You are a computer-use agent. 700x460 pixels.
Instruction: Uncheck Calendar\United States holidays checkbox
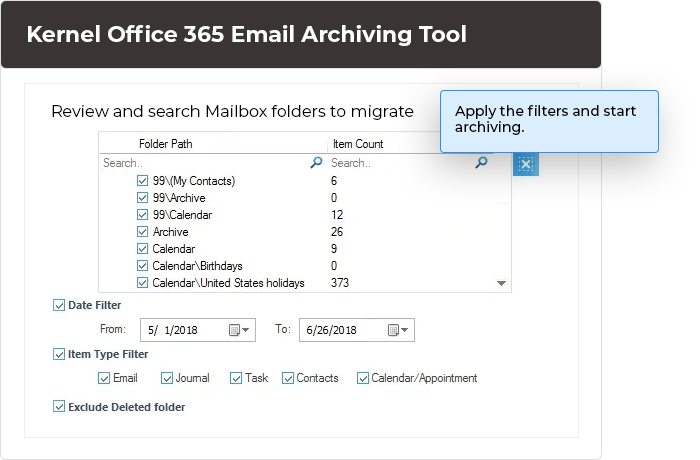(142, 283)
